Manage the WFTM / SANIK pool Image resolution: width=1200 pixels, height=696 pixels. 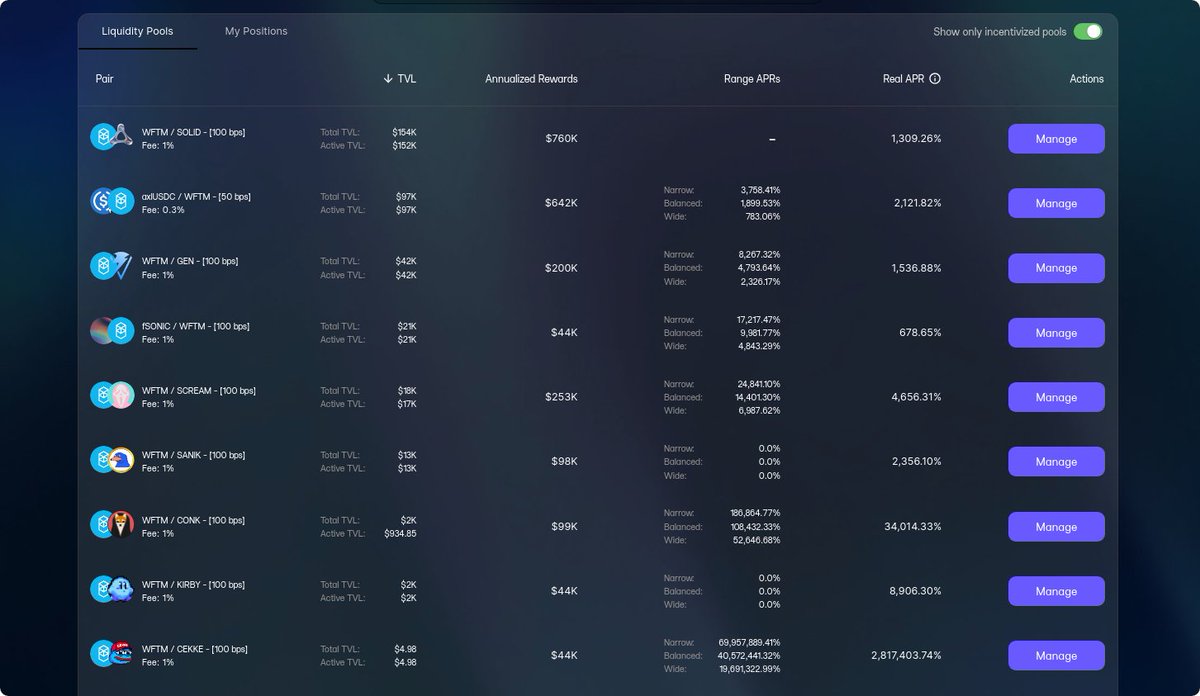click(1056, 462)
